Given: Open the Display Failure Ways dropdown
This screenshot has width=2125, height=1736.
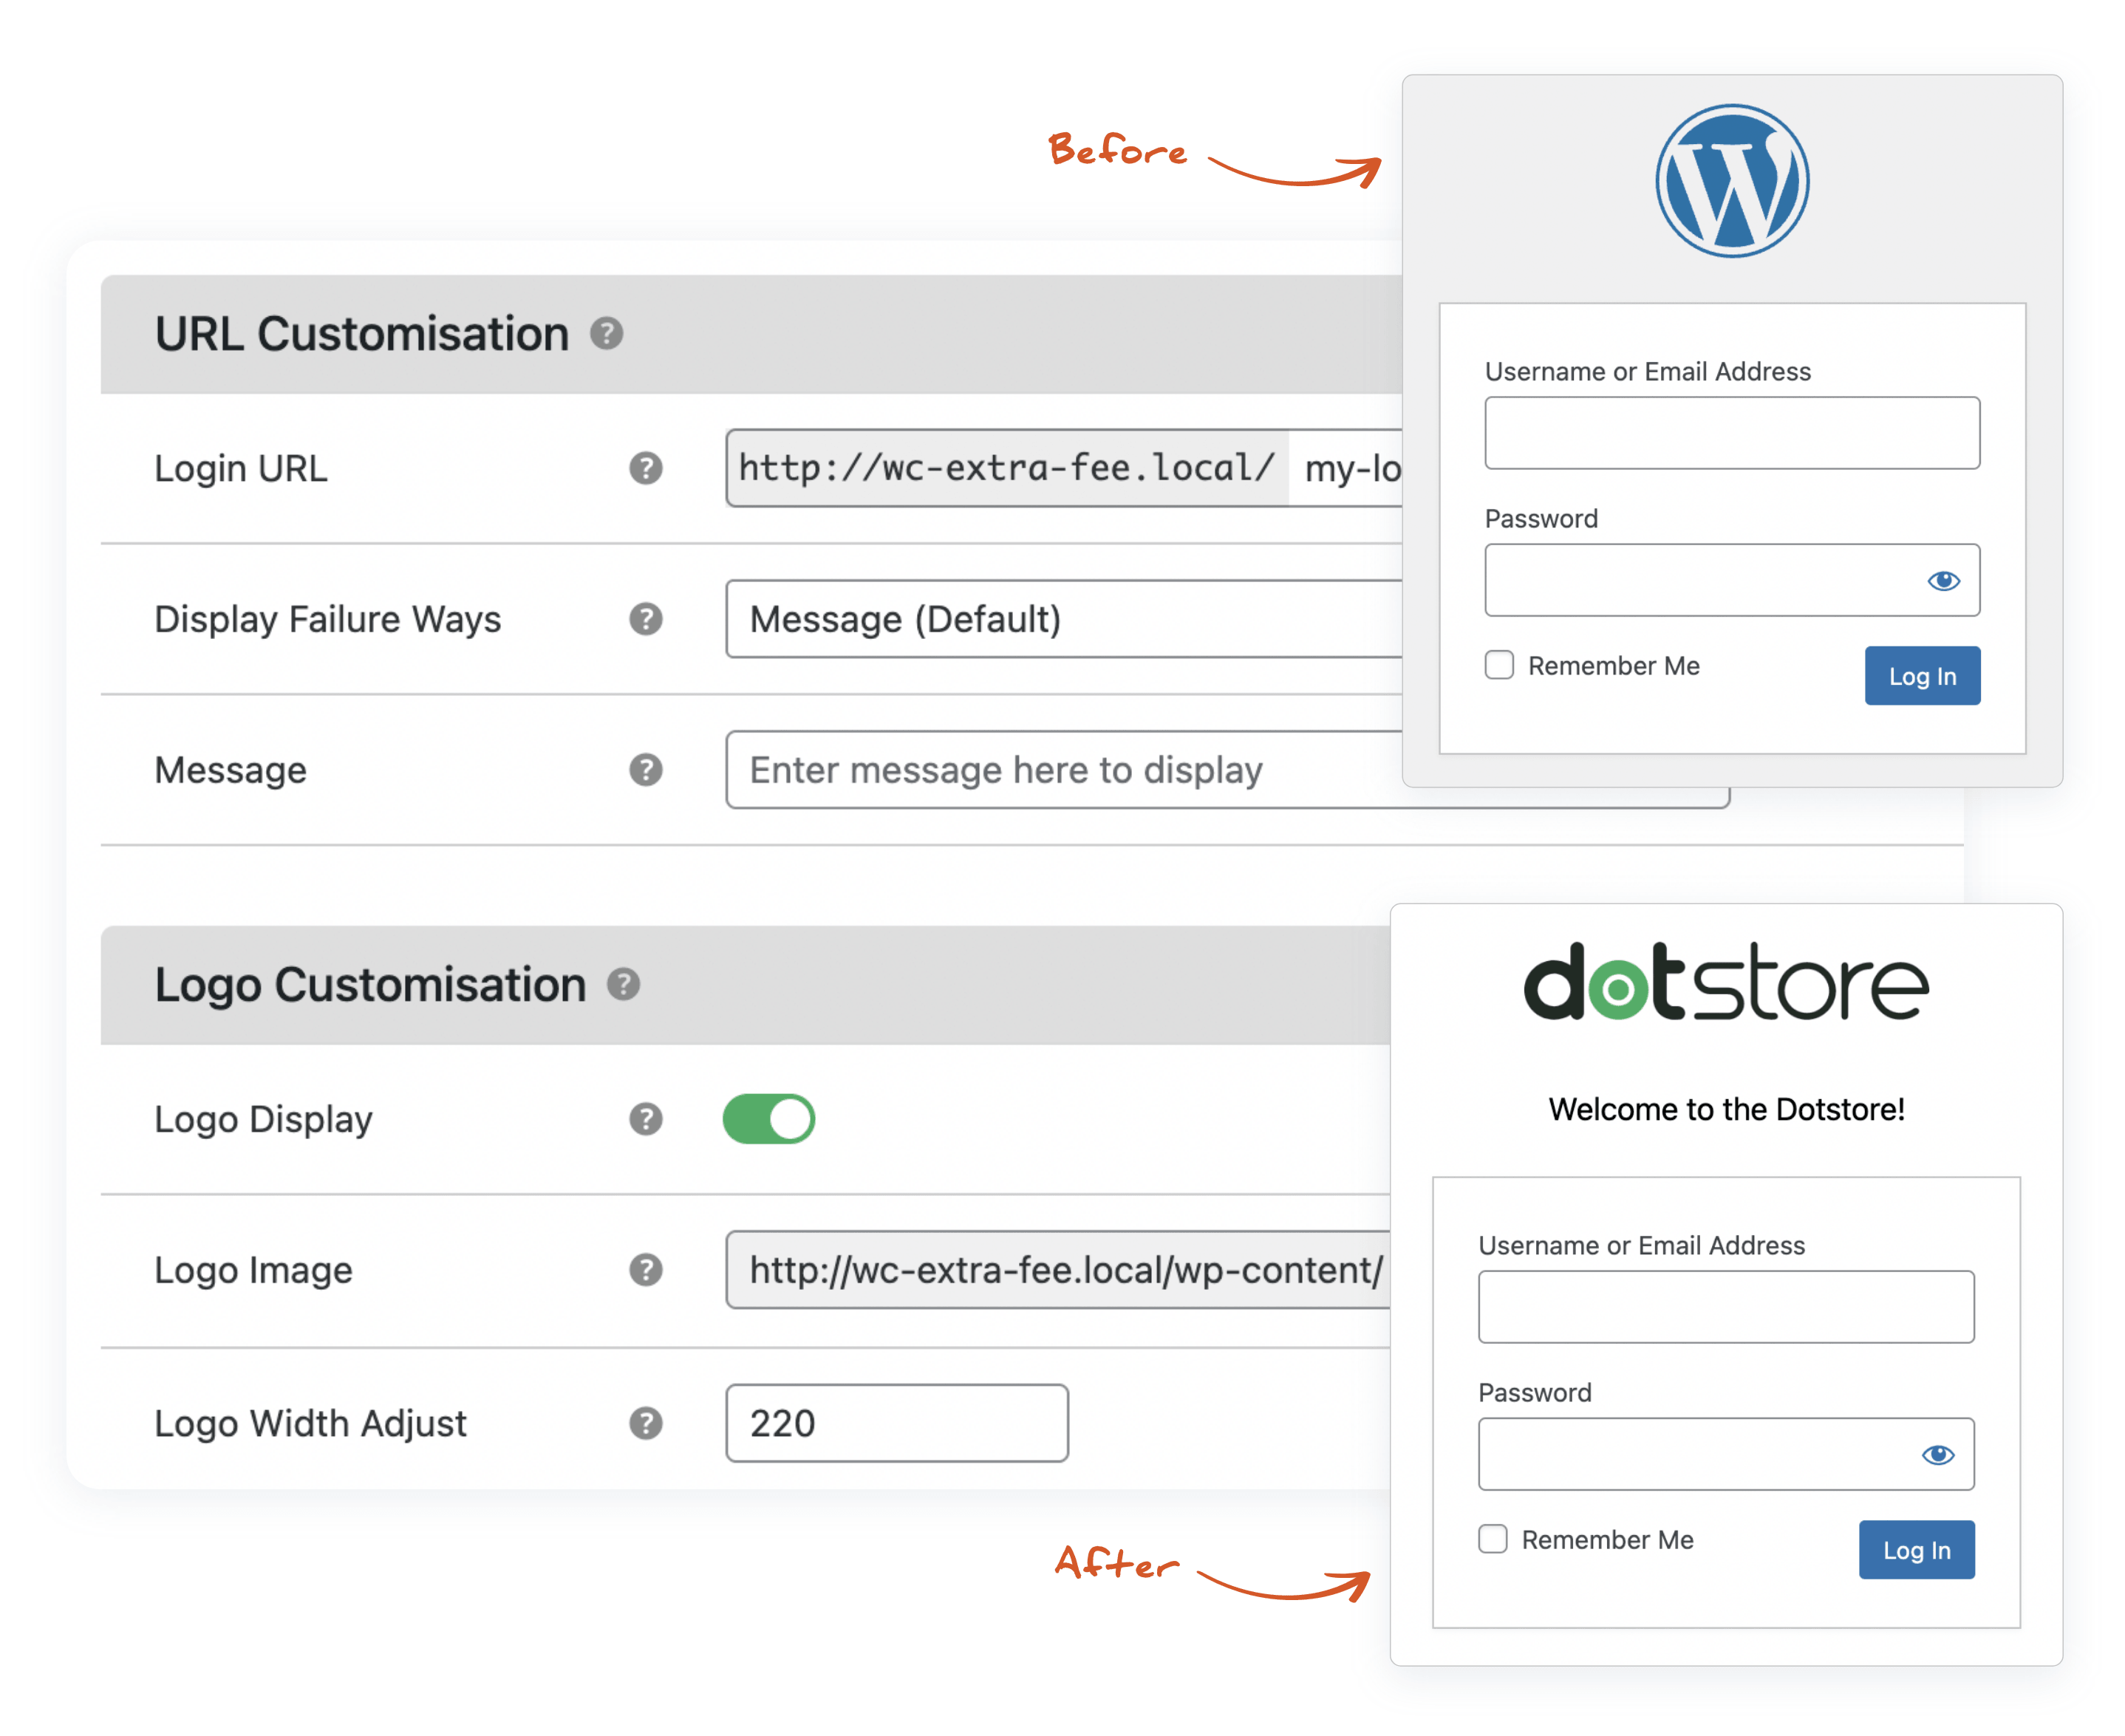Looking at the screenshot, I should [x=1064, y=619].
